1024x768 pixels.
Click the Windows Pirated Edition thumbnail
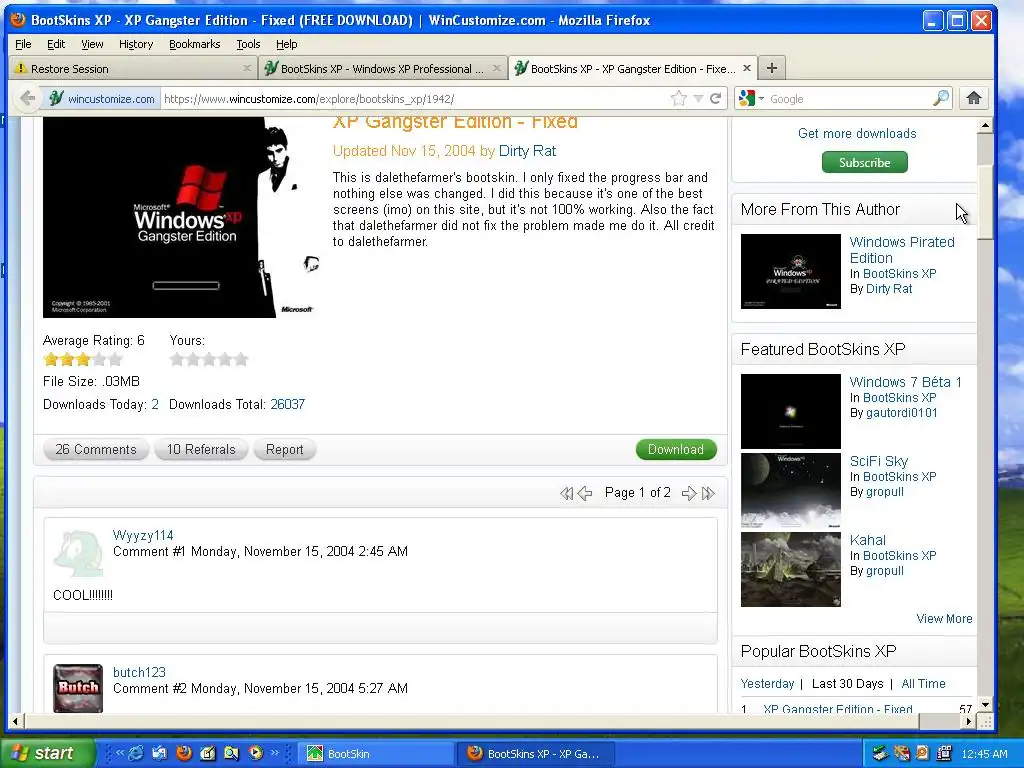tap(791, 272)
